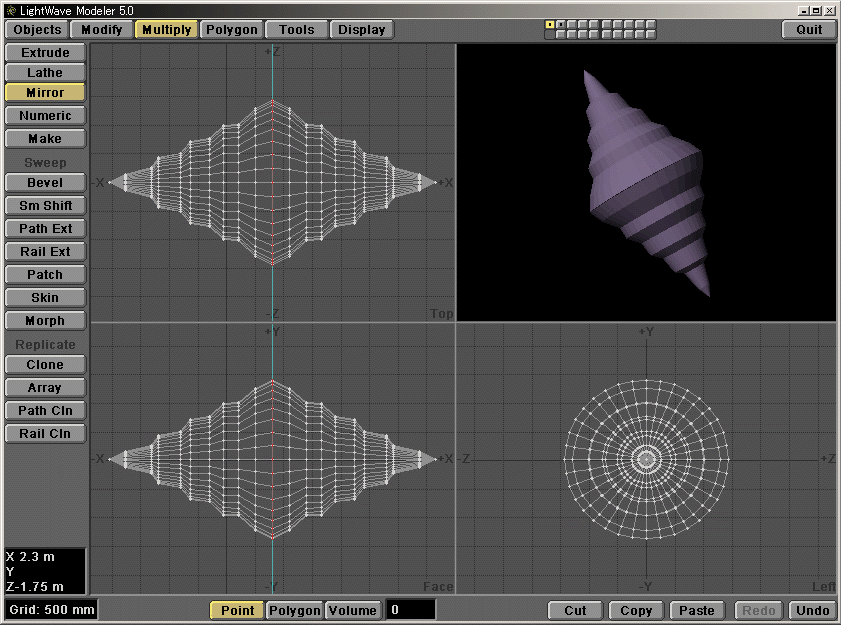Open the Numeric panel

coord(44,115)
